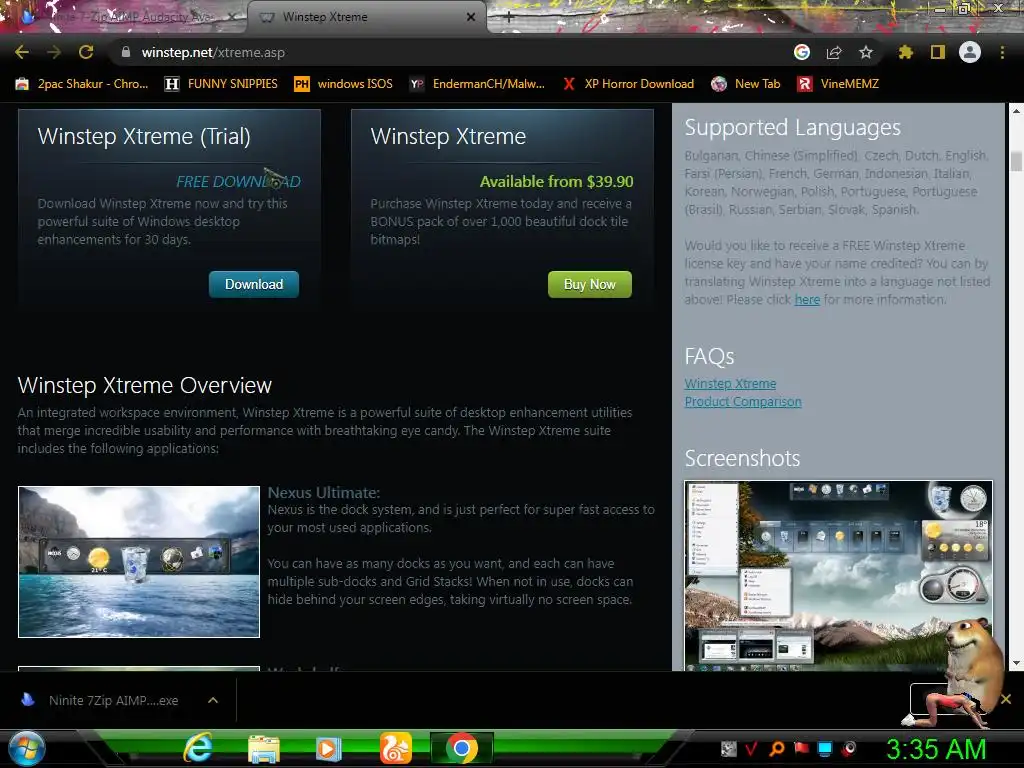This screenshot has height=768, width=1024.
Task: Toggle the Chrome side panel
Action: [938, 52]
